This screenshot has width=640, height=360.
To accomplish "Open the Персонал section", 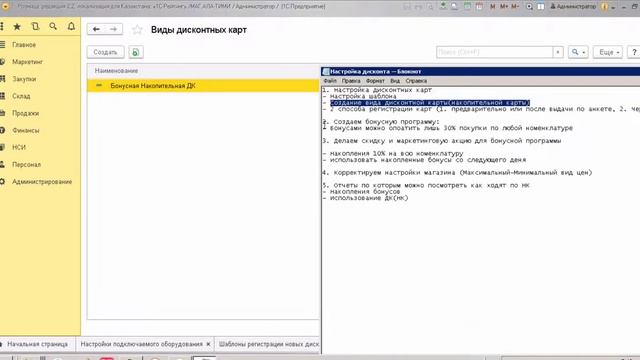I will click(26, 164).
